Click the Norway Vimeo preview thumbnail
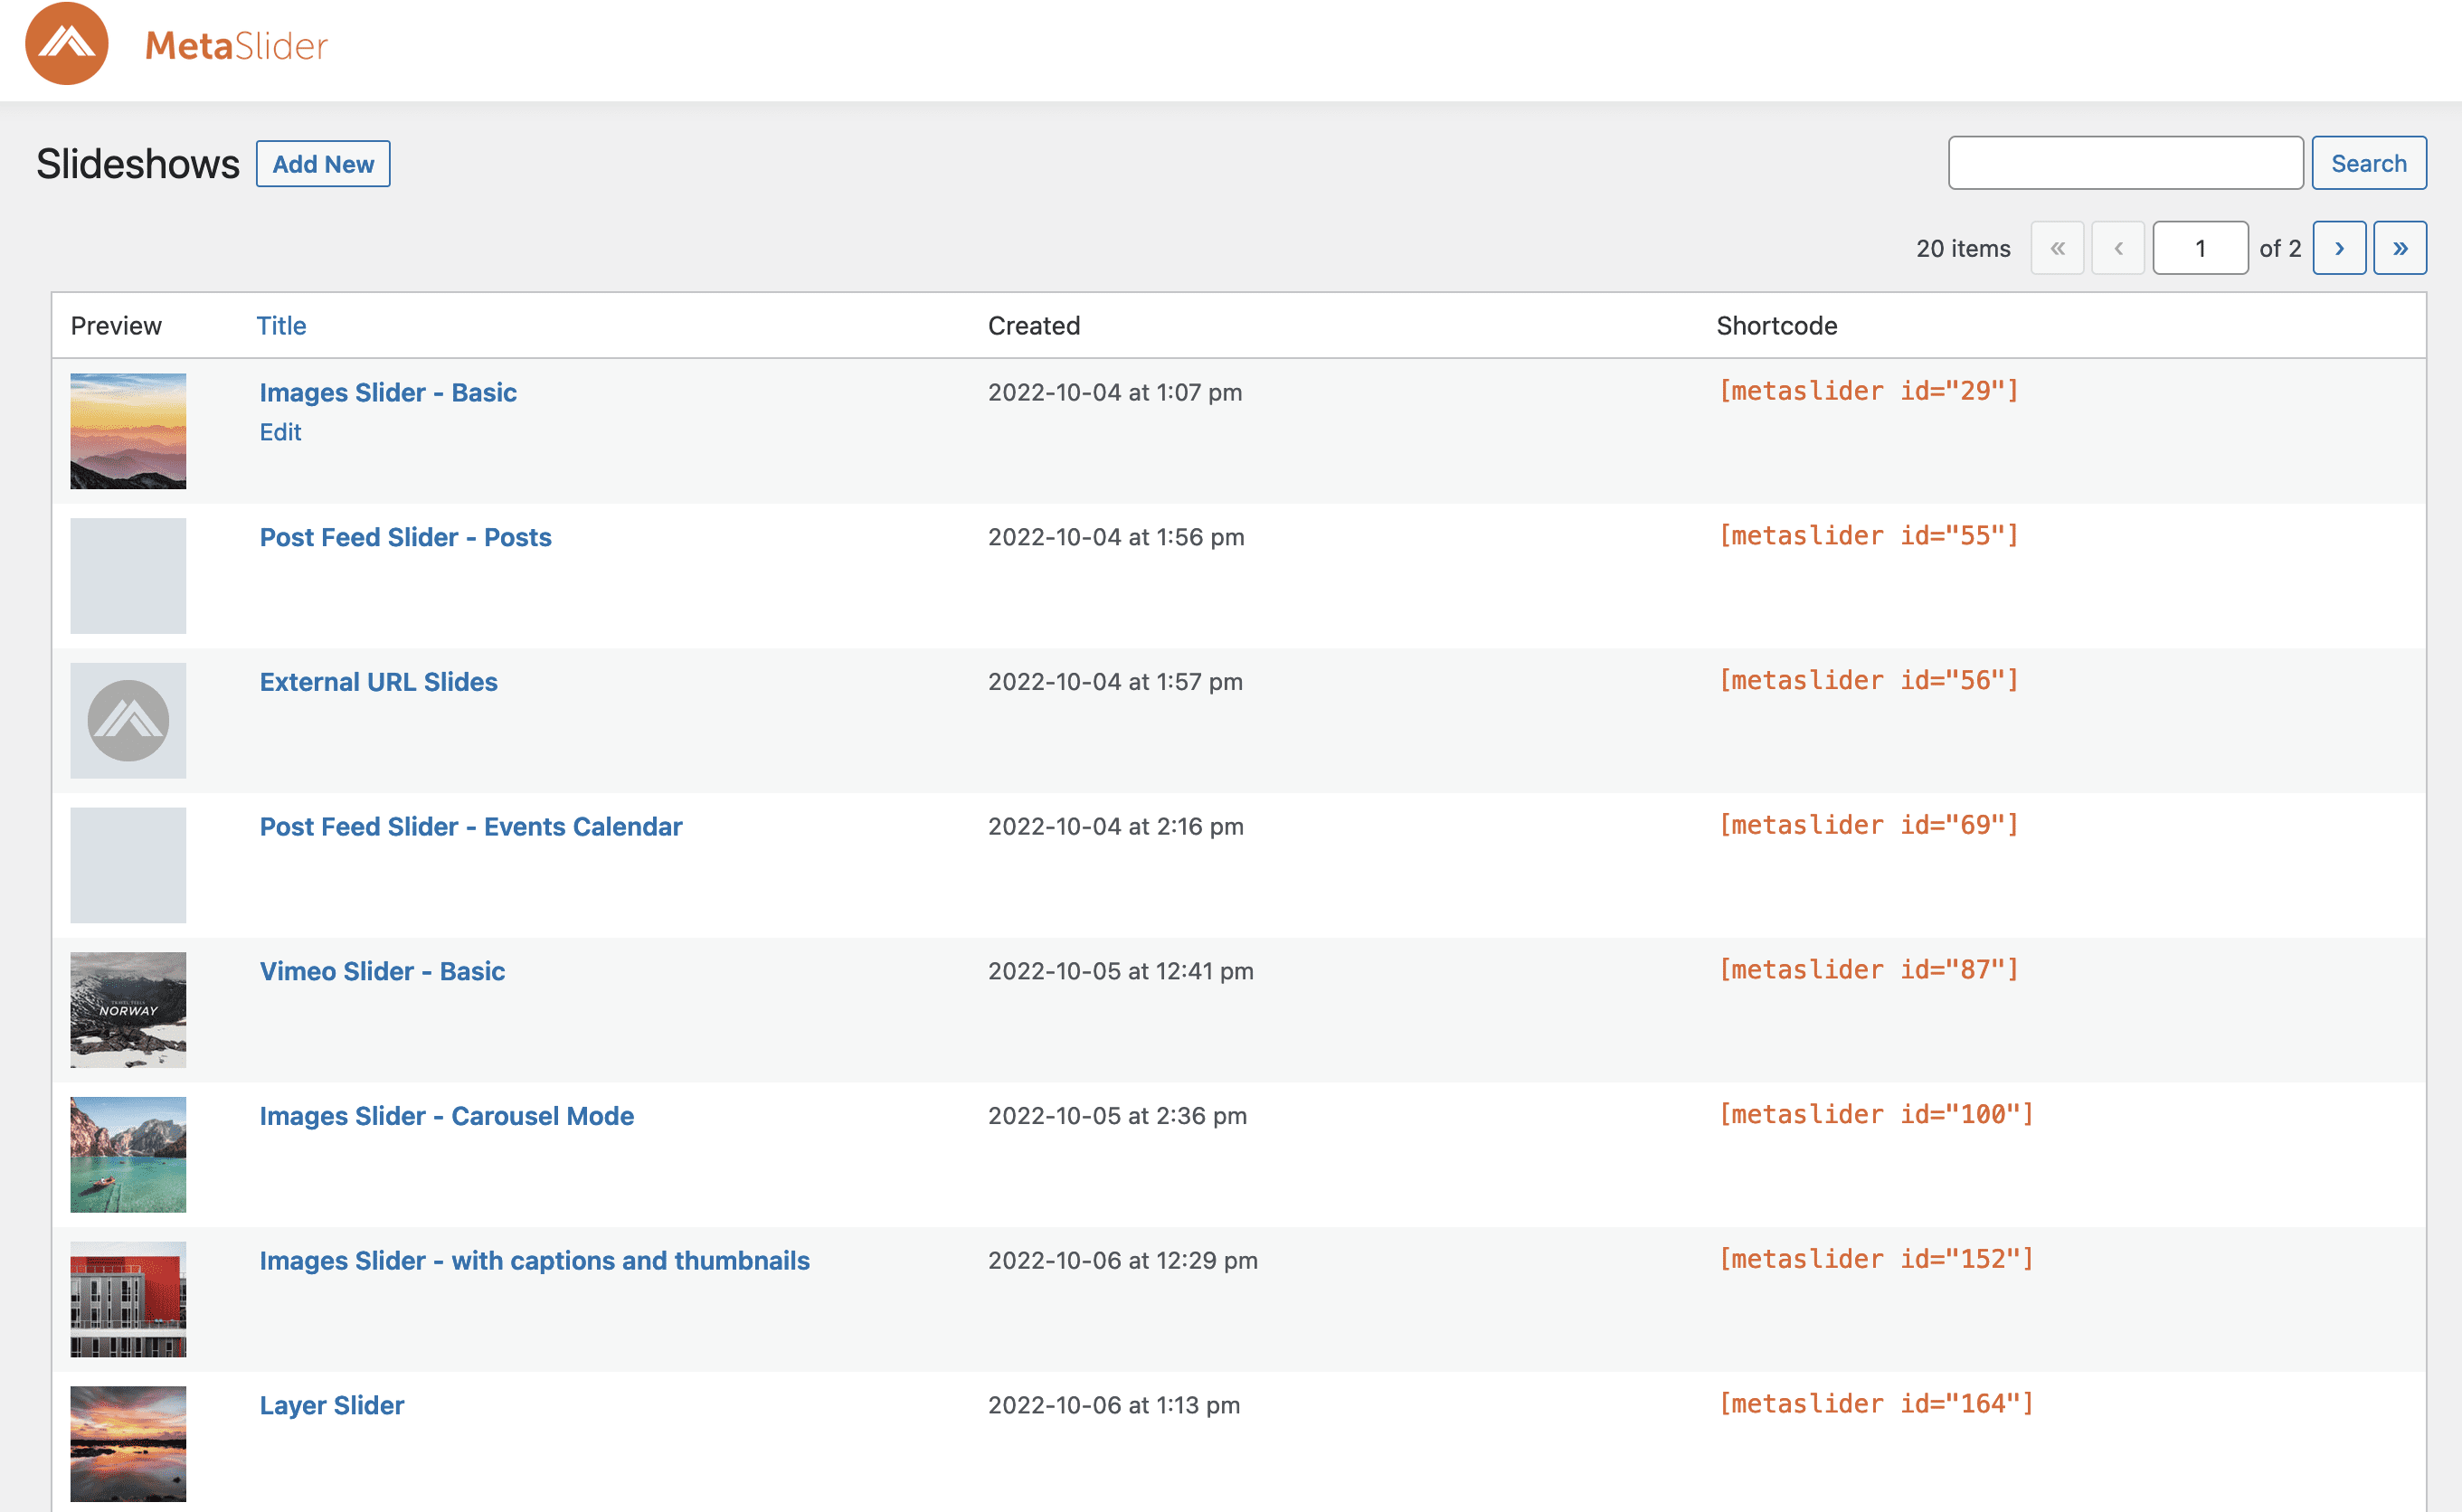The image size is (2462, 1512). point(128,1009)
